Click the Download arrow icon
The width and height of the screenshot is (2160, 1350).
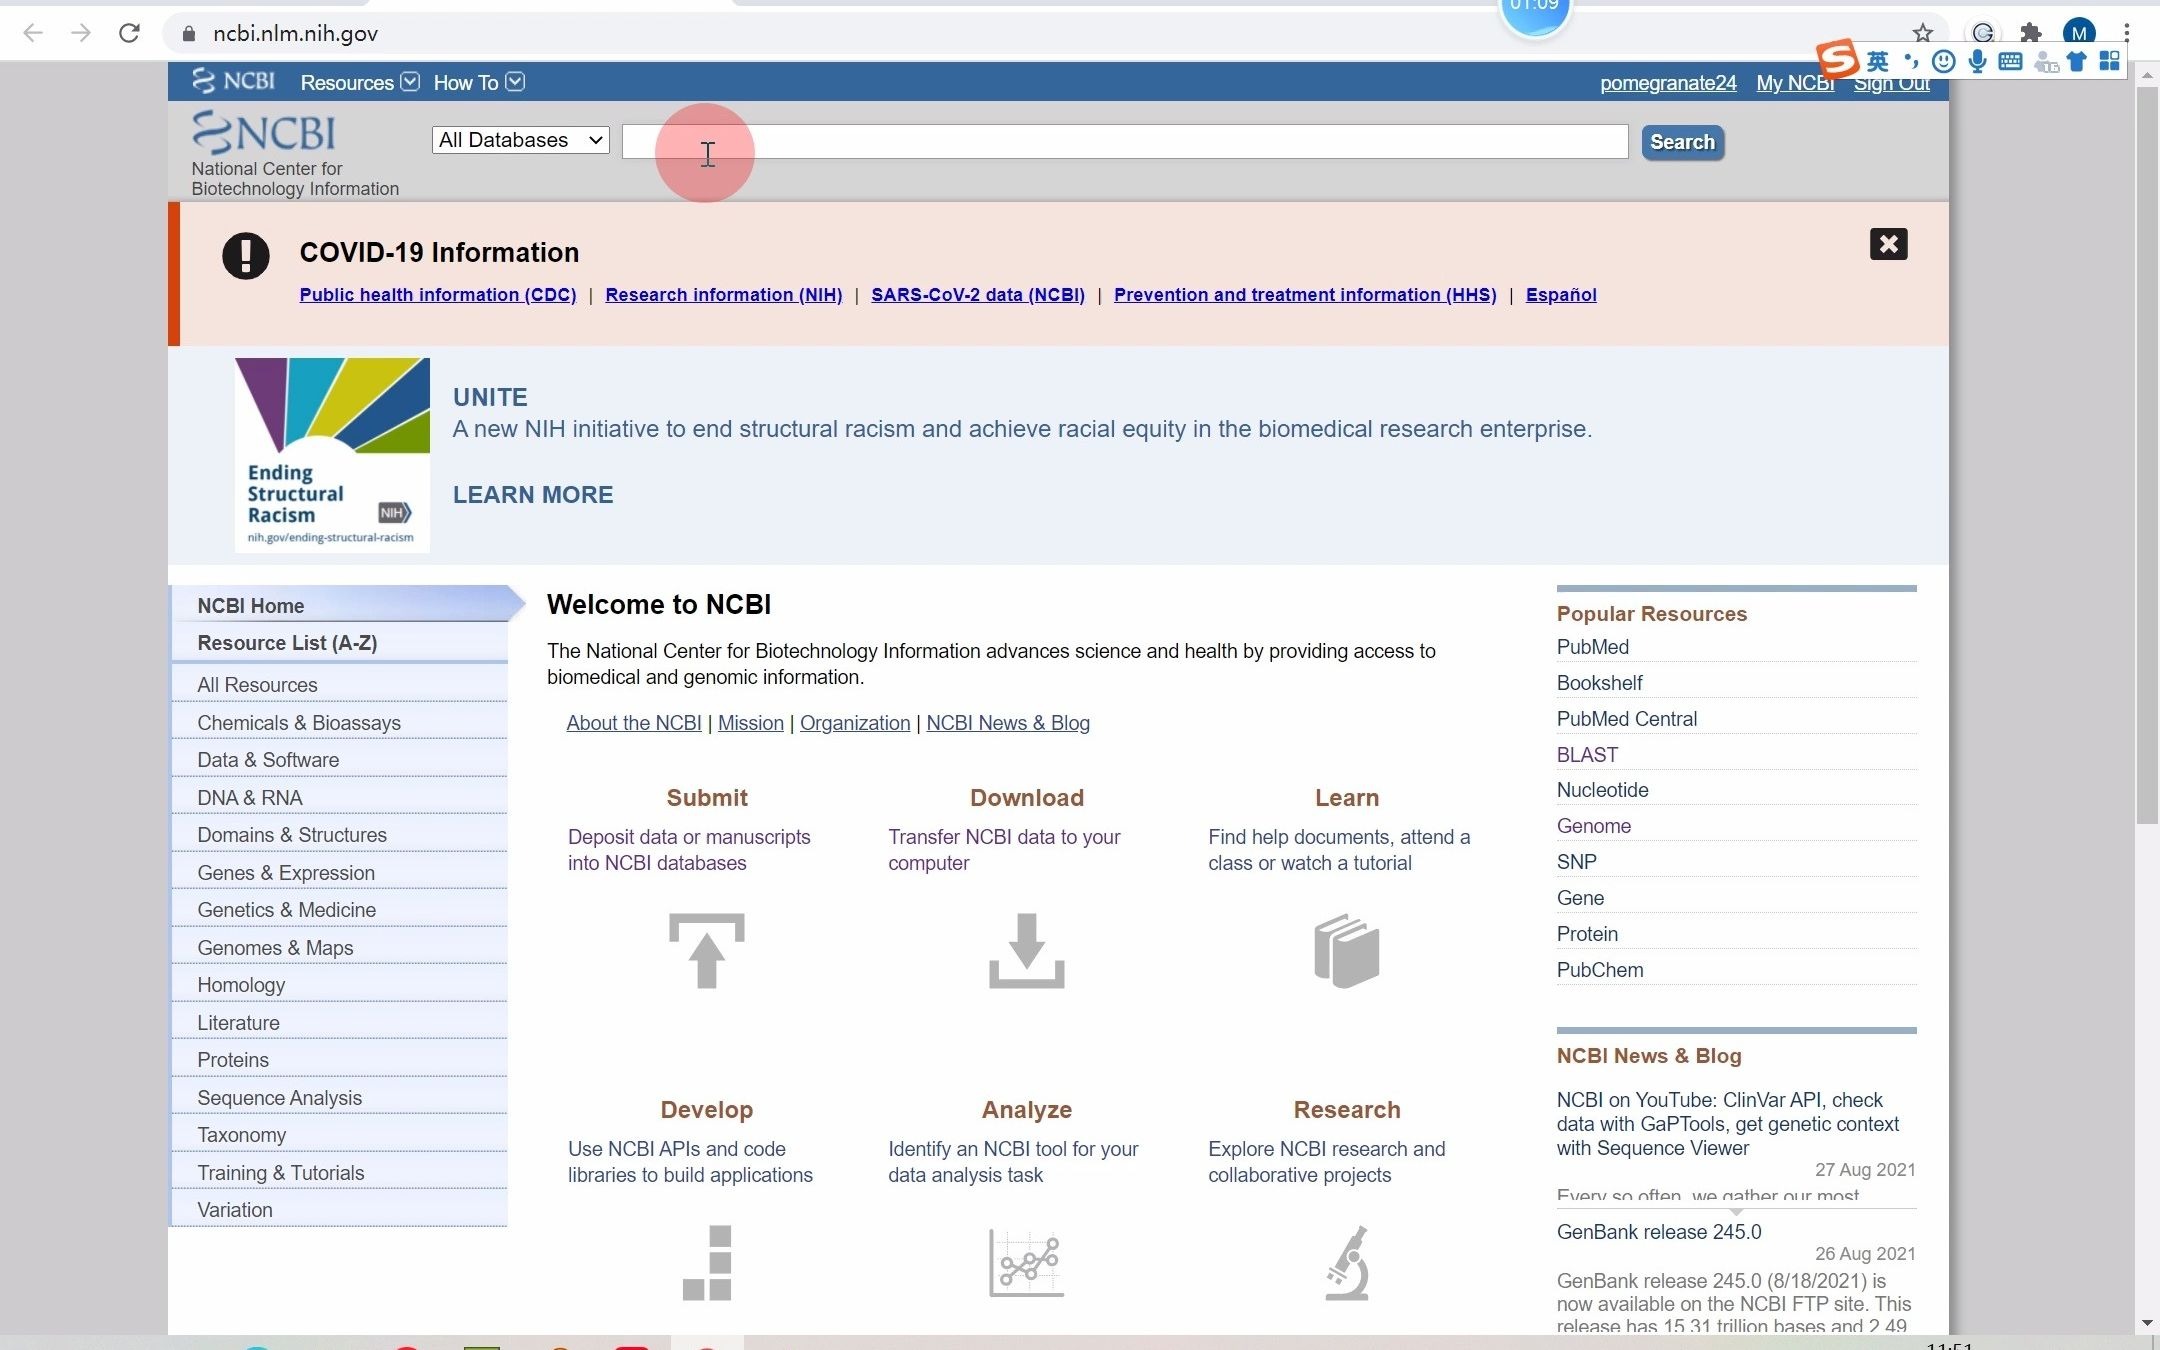tap(1026, 951)
